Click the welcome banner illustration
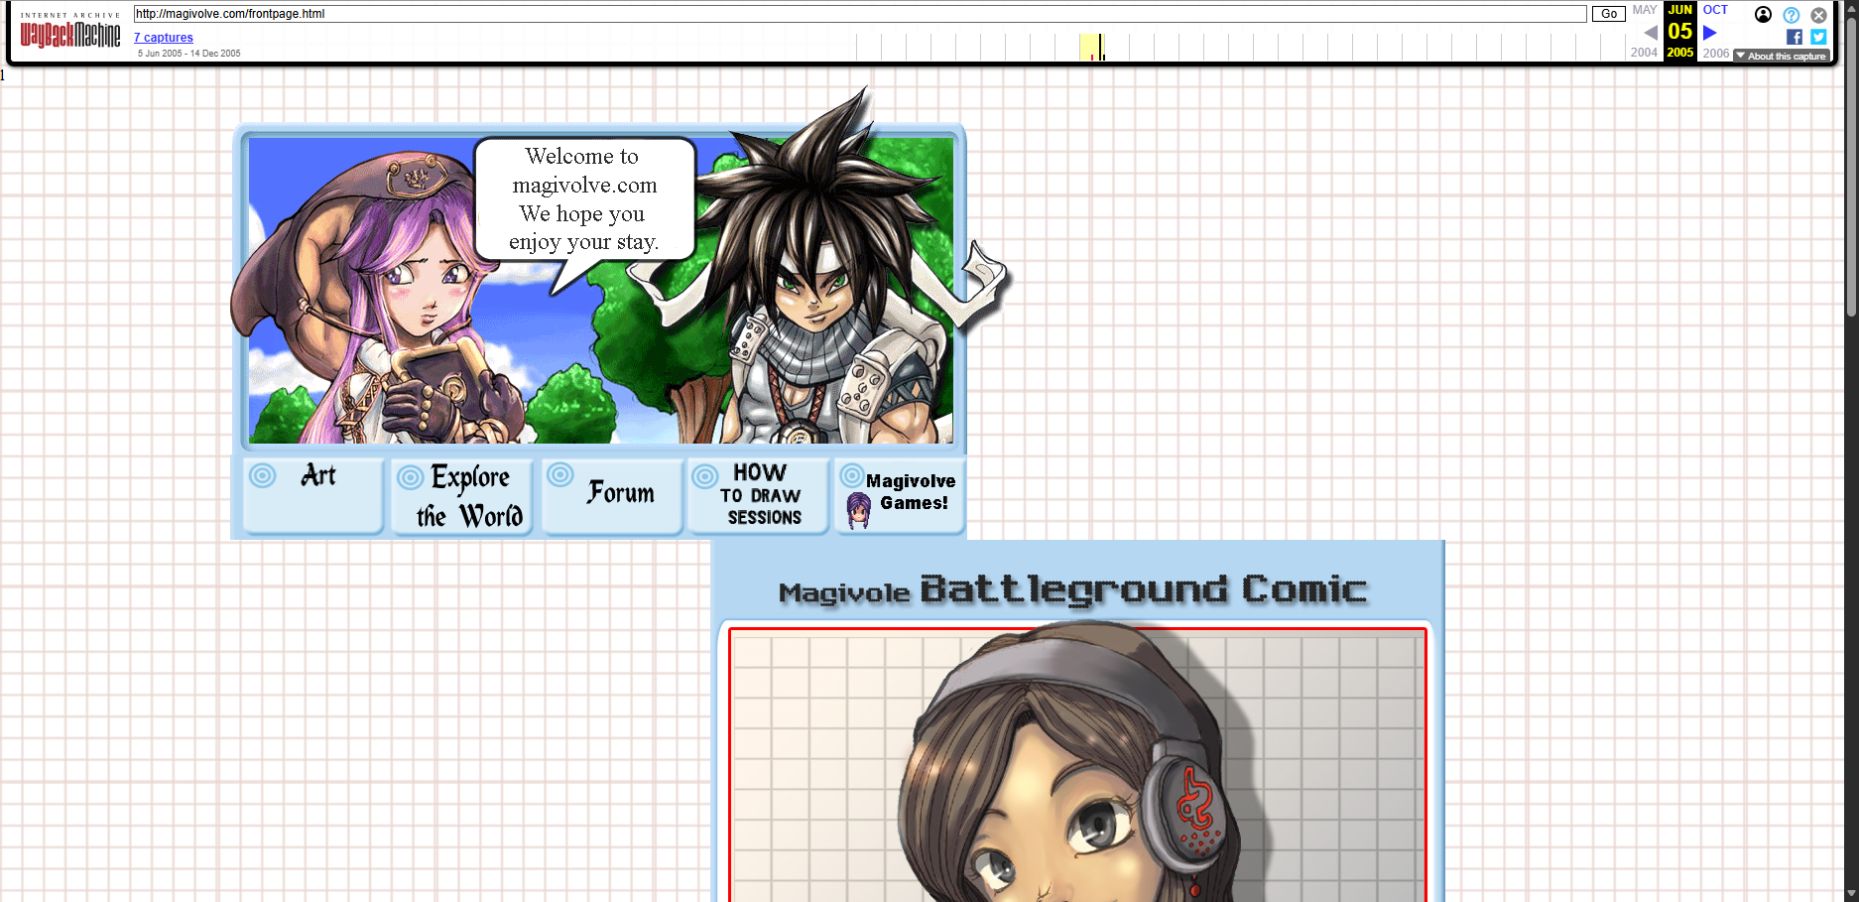The width and height of the screenshot is (1859, 902). click(x=601, y=290)
